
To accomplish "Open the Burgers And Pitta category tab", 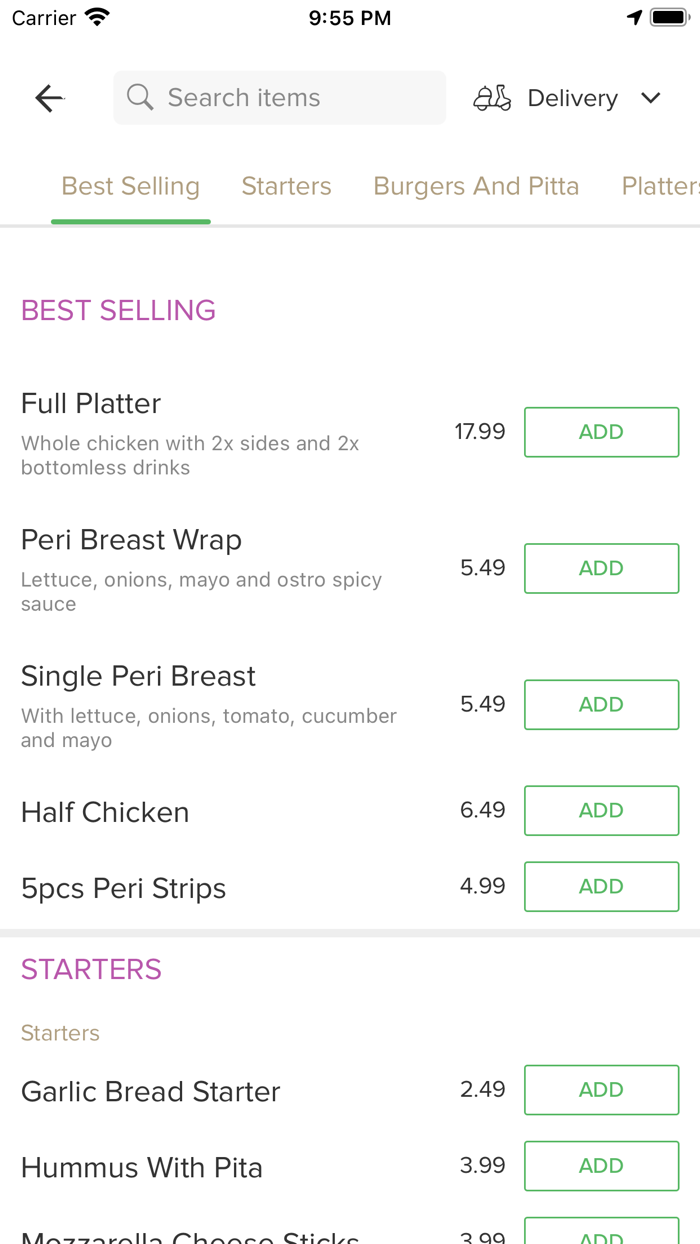I will tap(476, 186).
